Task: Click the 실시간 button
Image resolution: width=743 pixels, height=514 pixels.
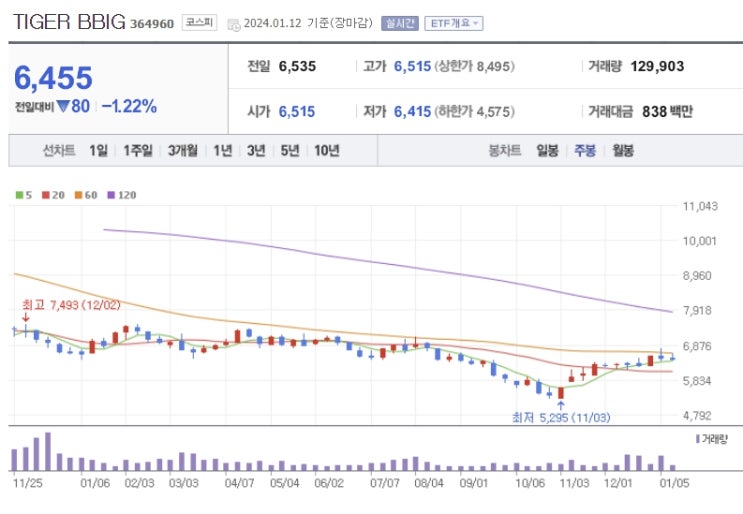Action: (399, 23)
